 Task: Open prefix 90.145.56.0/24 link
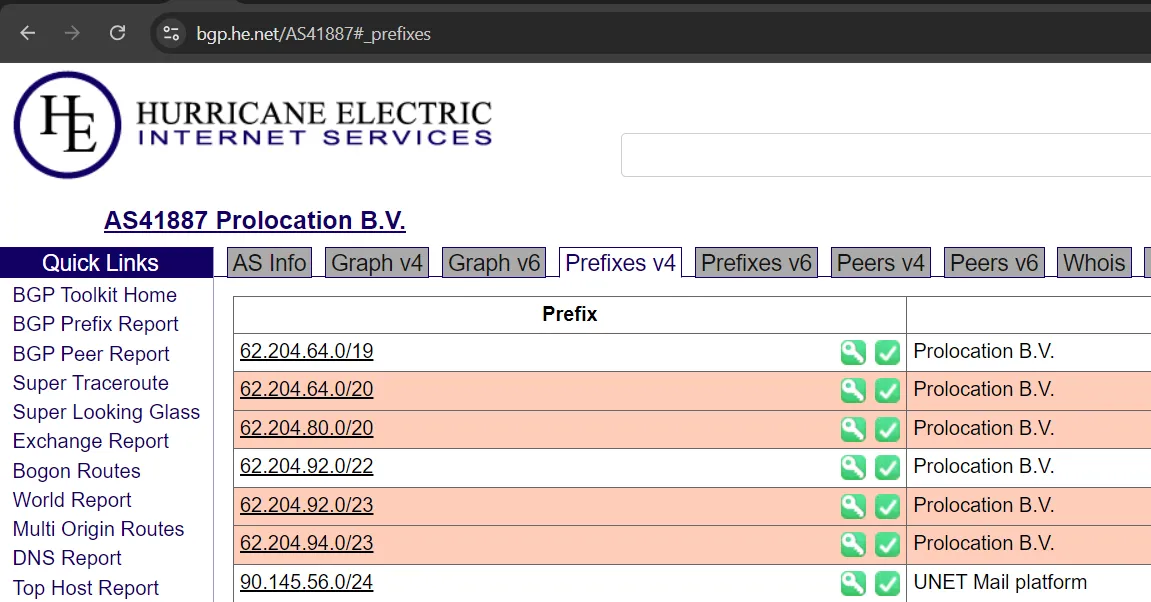(x=306, y=582)
